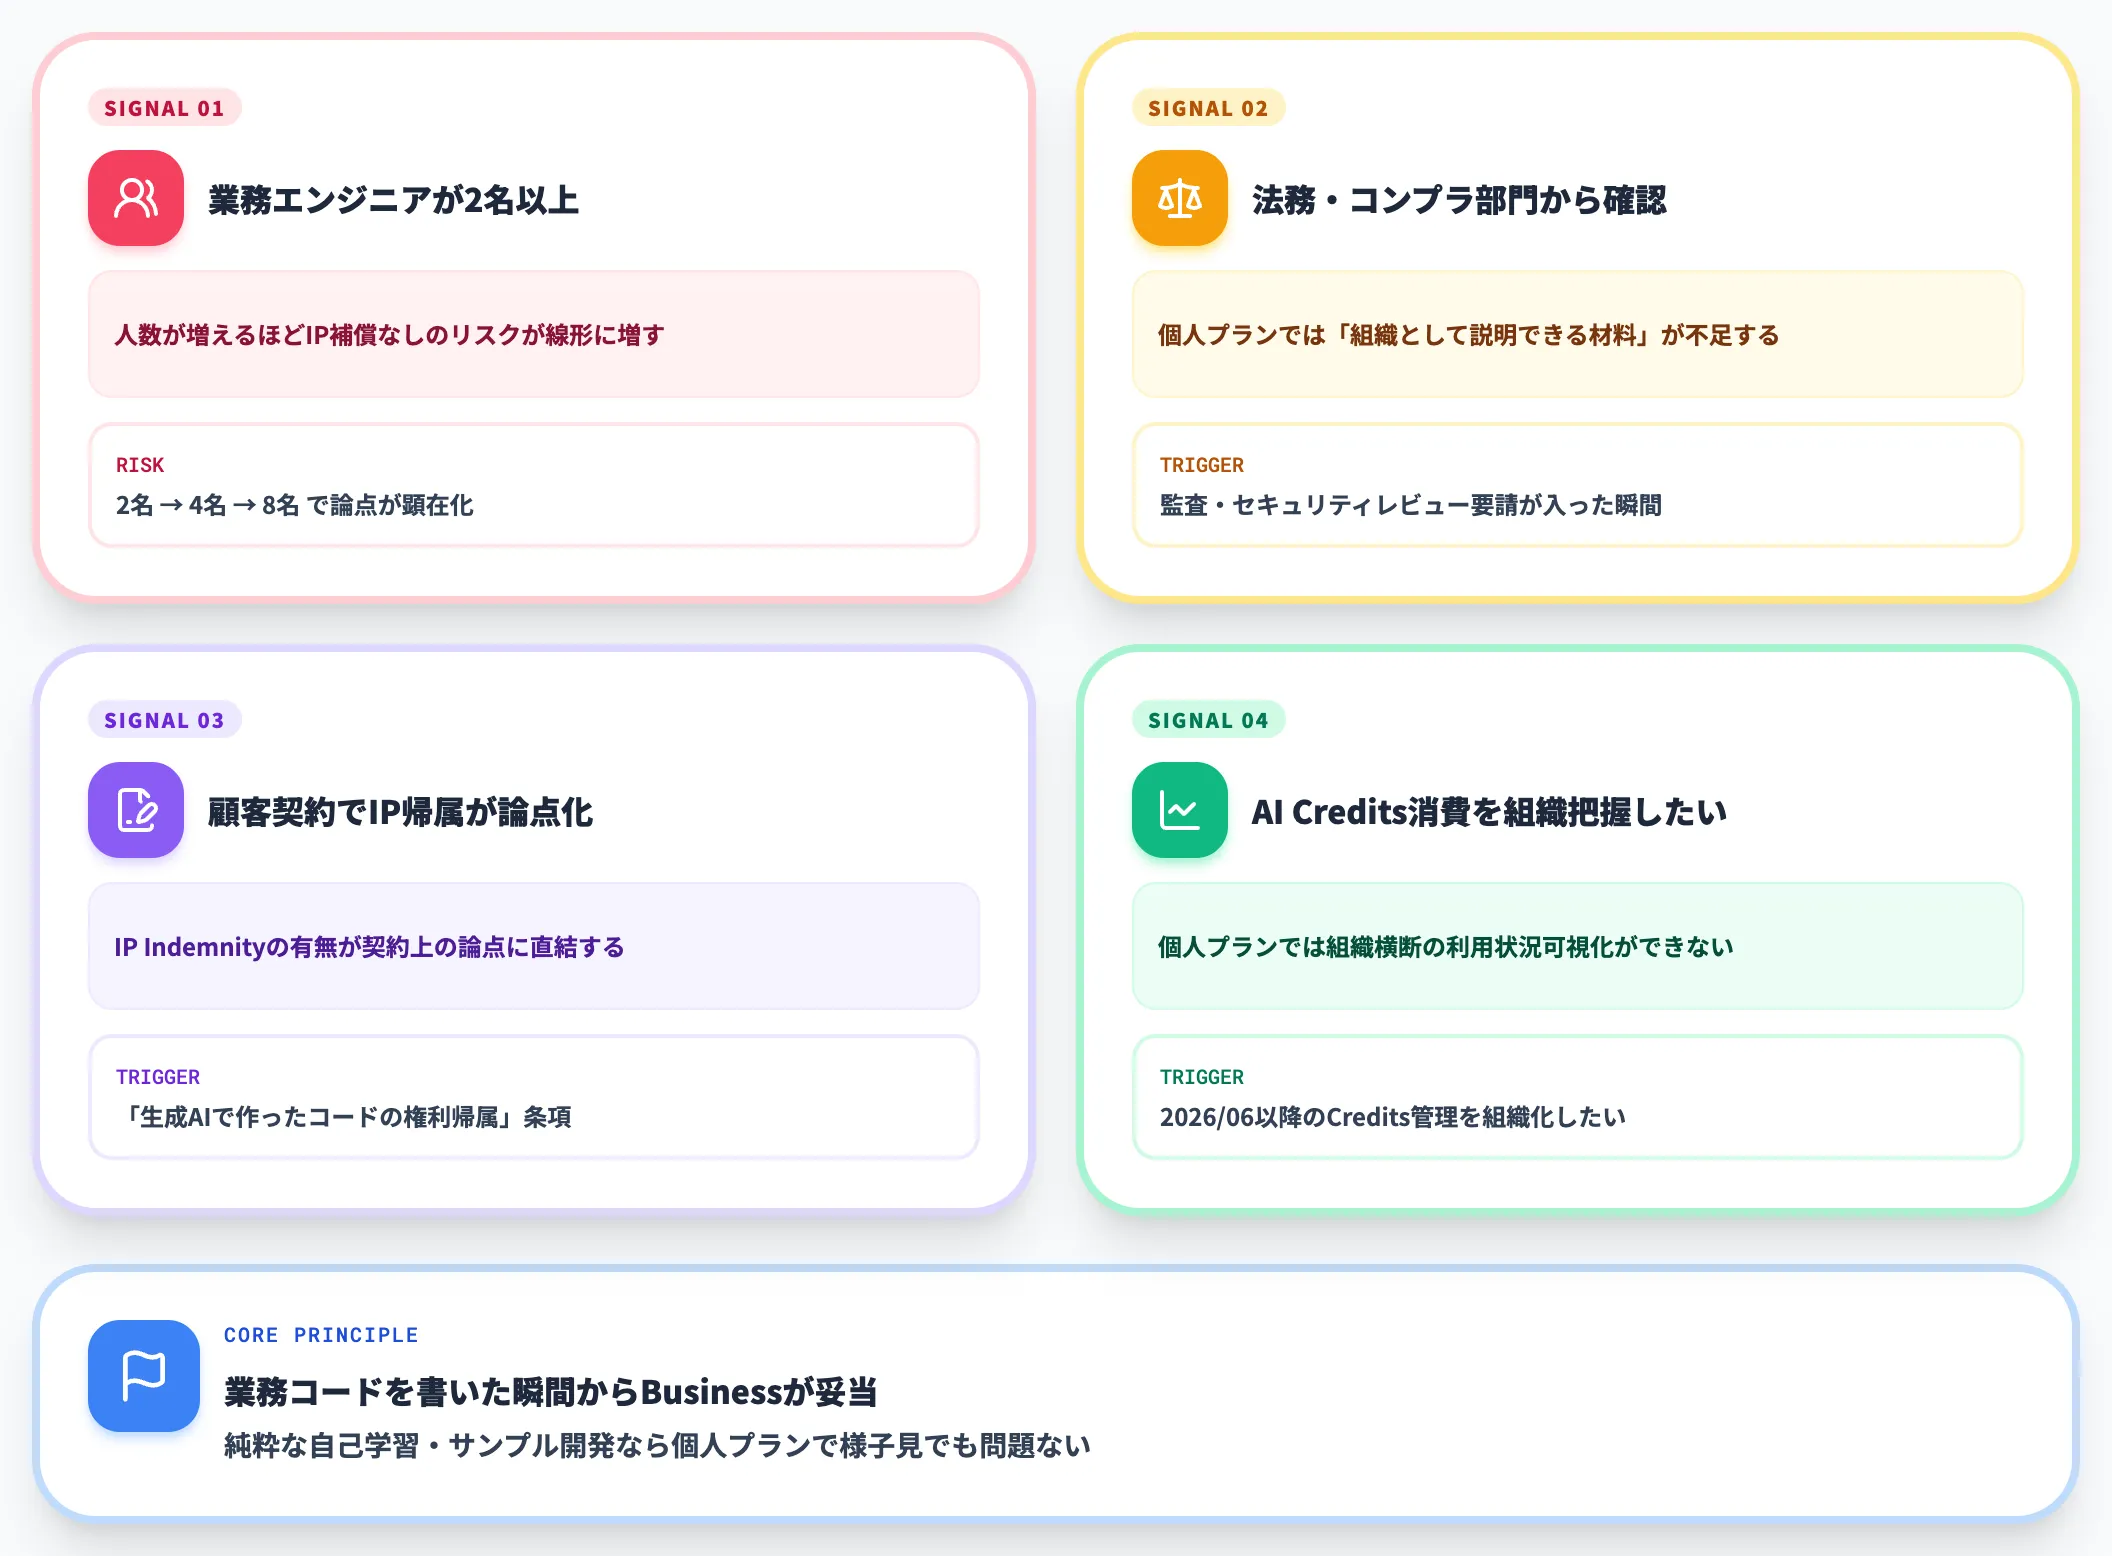This screenshot has height=1556, width=2112.
Task: Click heading 業務コードを書いた瞬間からBusinessが妥当
Action: click(551, 1391)
